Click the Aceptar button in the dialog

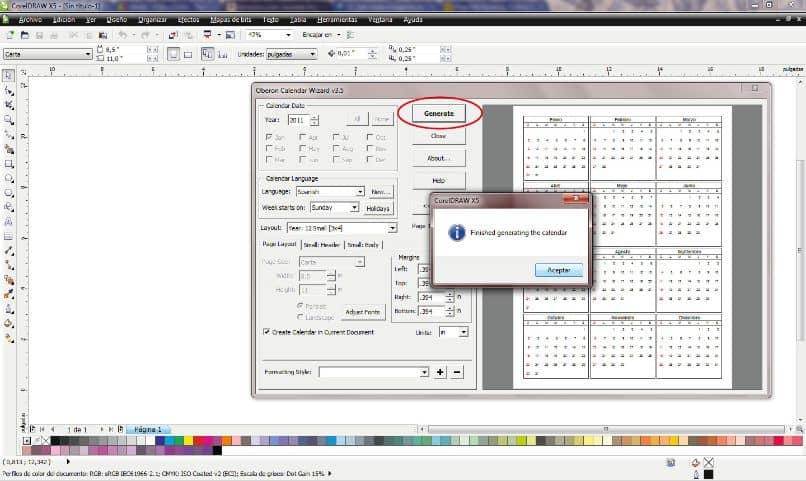pyautogui.click(x=559, y=270)
